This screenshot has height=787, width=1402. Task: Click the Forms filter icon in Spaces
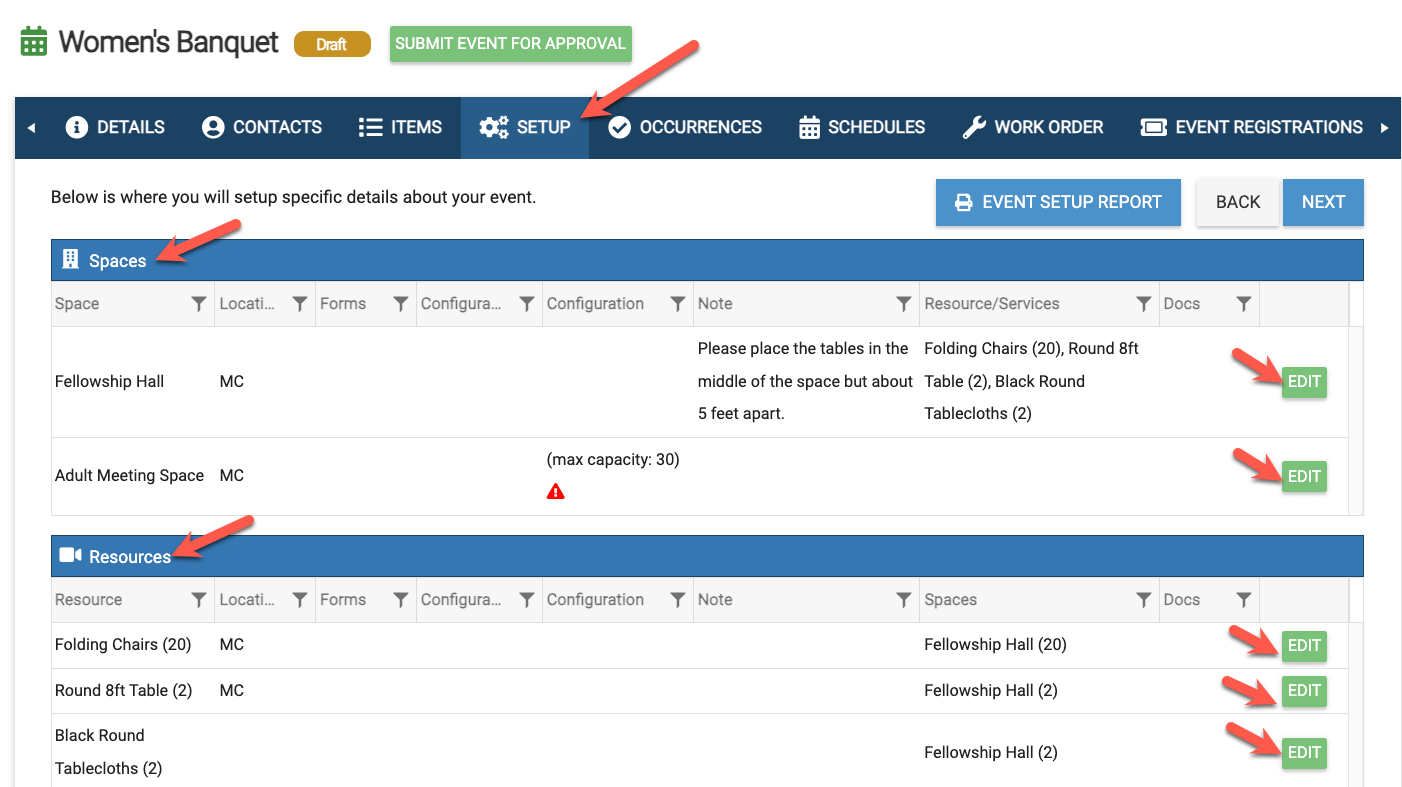point(400,304)
